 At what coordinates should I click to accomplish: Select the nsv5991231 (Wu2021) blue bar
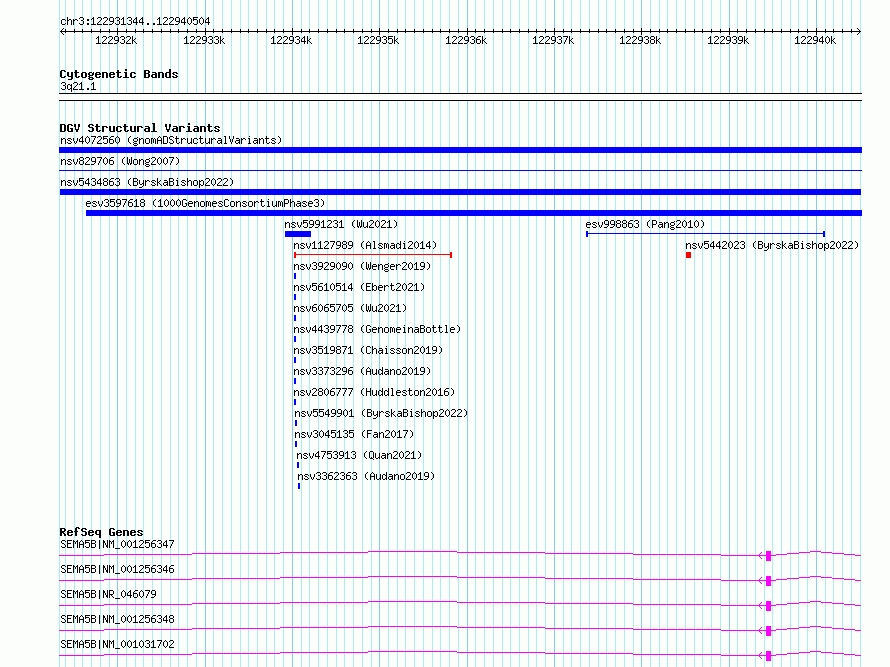tap(298, 234)
